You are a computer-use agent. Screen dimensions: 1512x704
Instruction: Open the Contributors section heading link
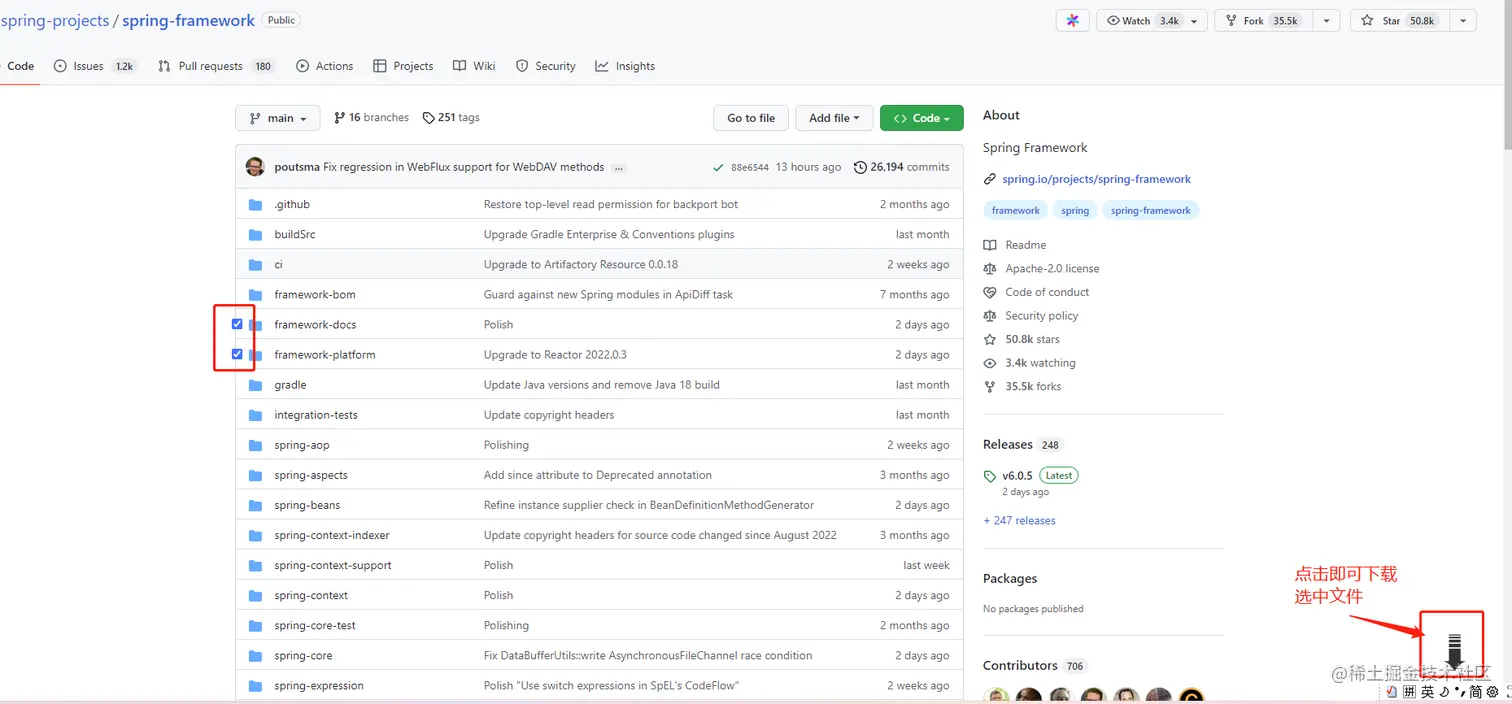pyautogui.click(x=1020, y=666)
